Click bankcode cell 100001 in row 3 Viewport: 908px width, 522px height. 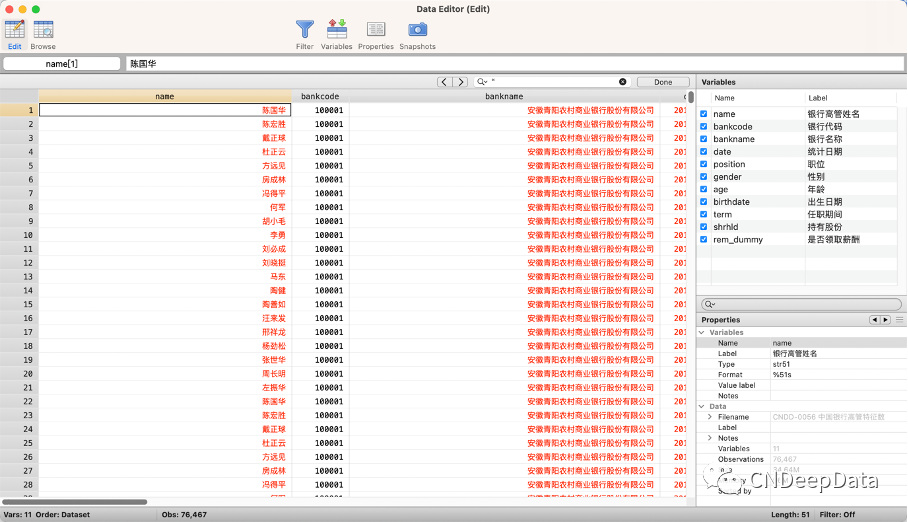pyautogui.click(x=320, y=138)
